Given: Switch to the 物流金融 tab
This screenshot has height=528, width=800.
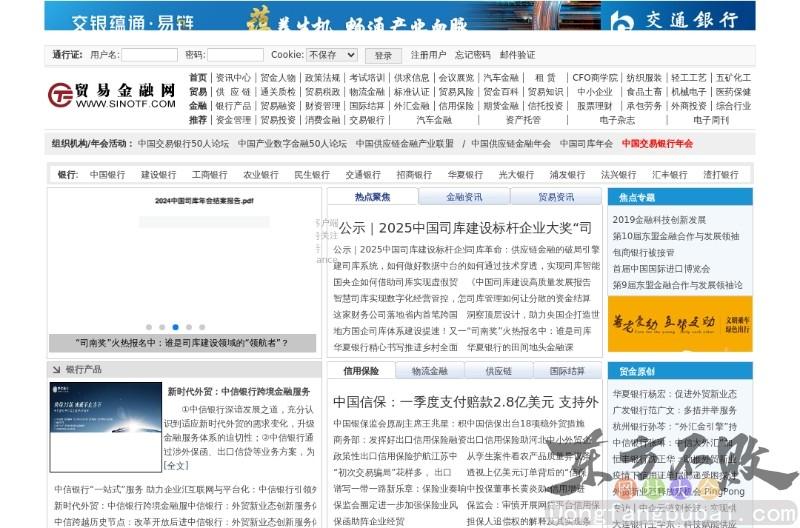Looking at the screenshot, I should [430, 371].
